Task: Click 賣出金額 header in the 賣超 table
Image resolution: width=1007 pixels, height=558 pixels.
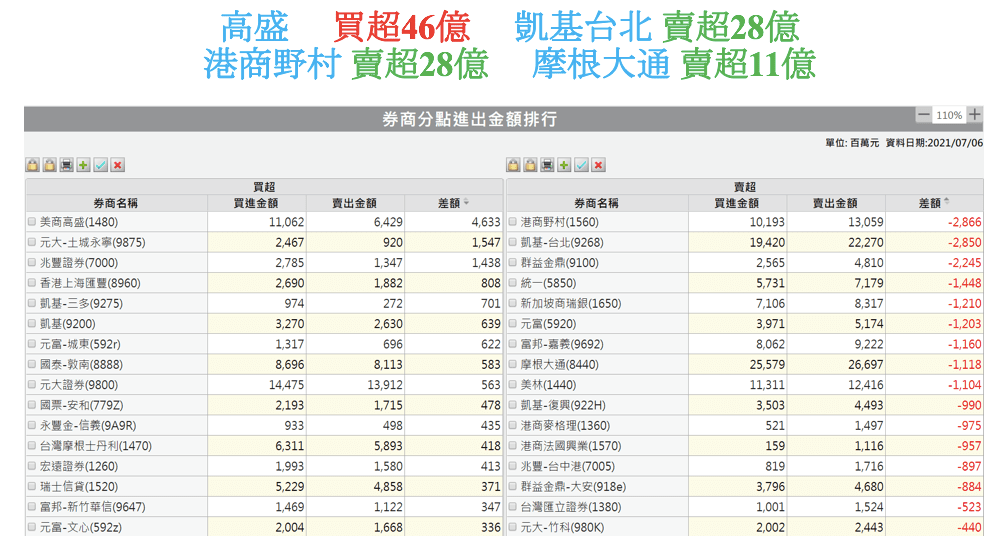Action: click(836, 203)
